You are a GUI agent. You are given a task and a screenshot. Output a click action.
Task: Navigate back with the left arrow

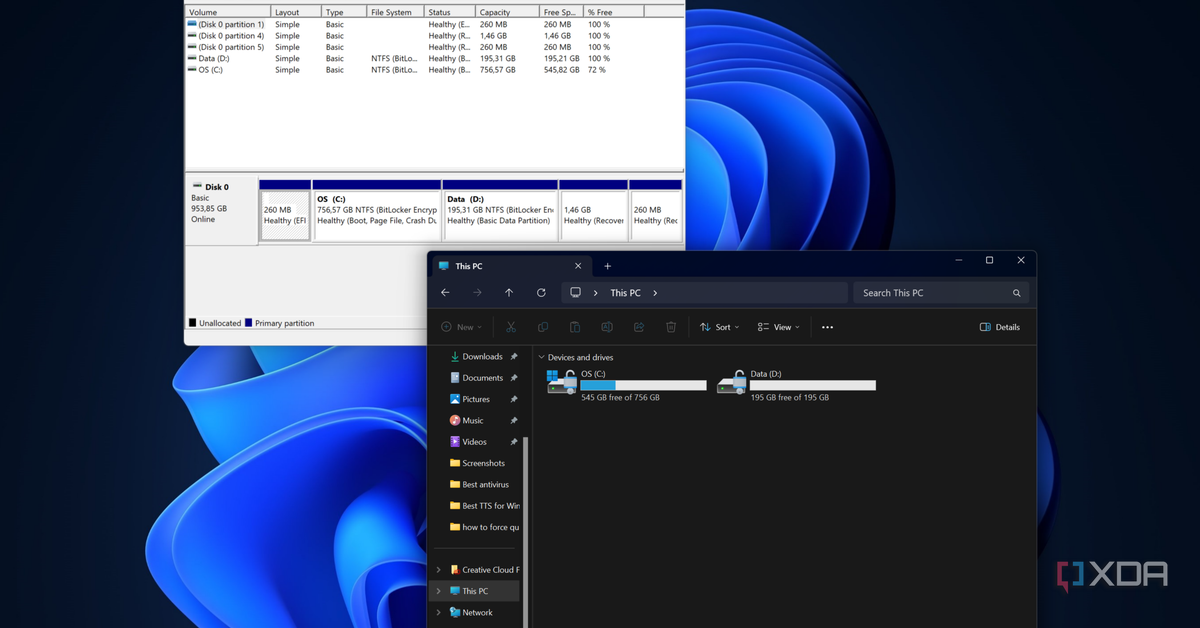(x=445, y=293)
